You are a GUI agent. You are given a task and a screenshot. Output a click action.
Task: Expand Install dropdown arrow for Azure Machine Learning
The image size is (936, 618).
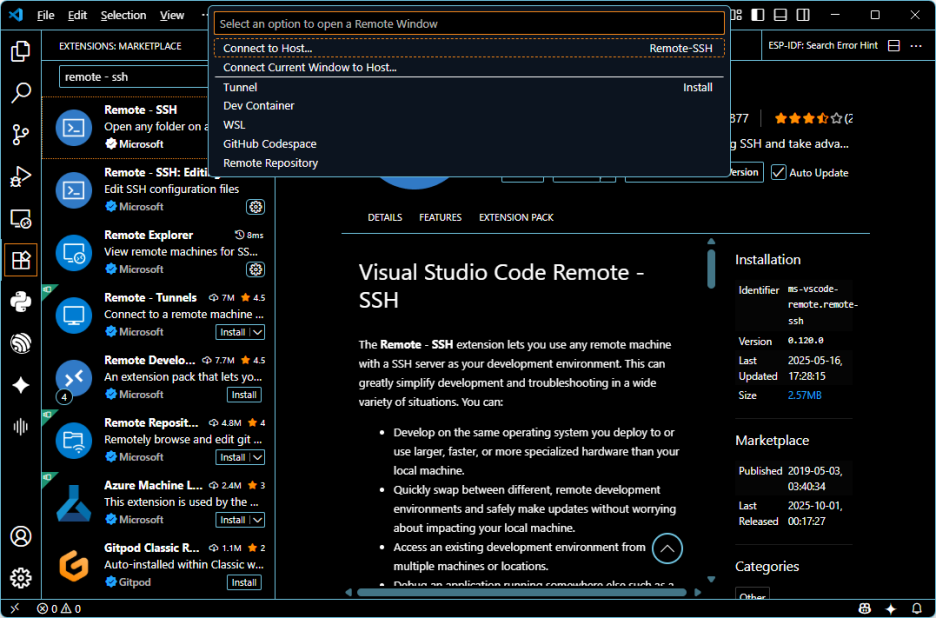257,520
